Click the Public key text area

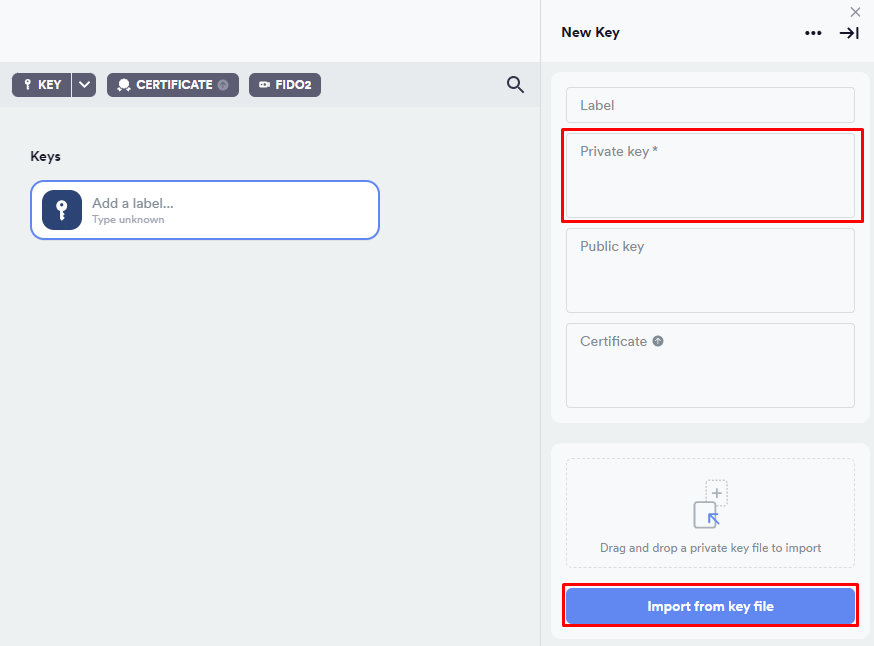pos(710,270)
